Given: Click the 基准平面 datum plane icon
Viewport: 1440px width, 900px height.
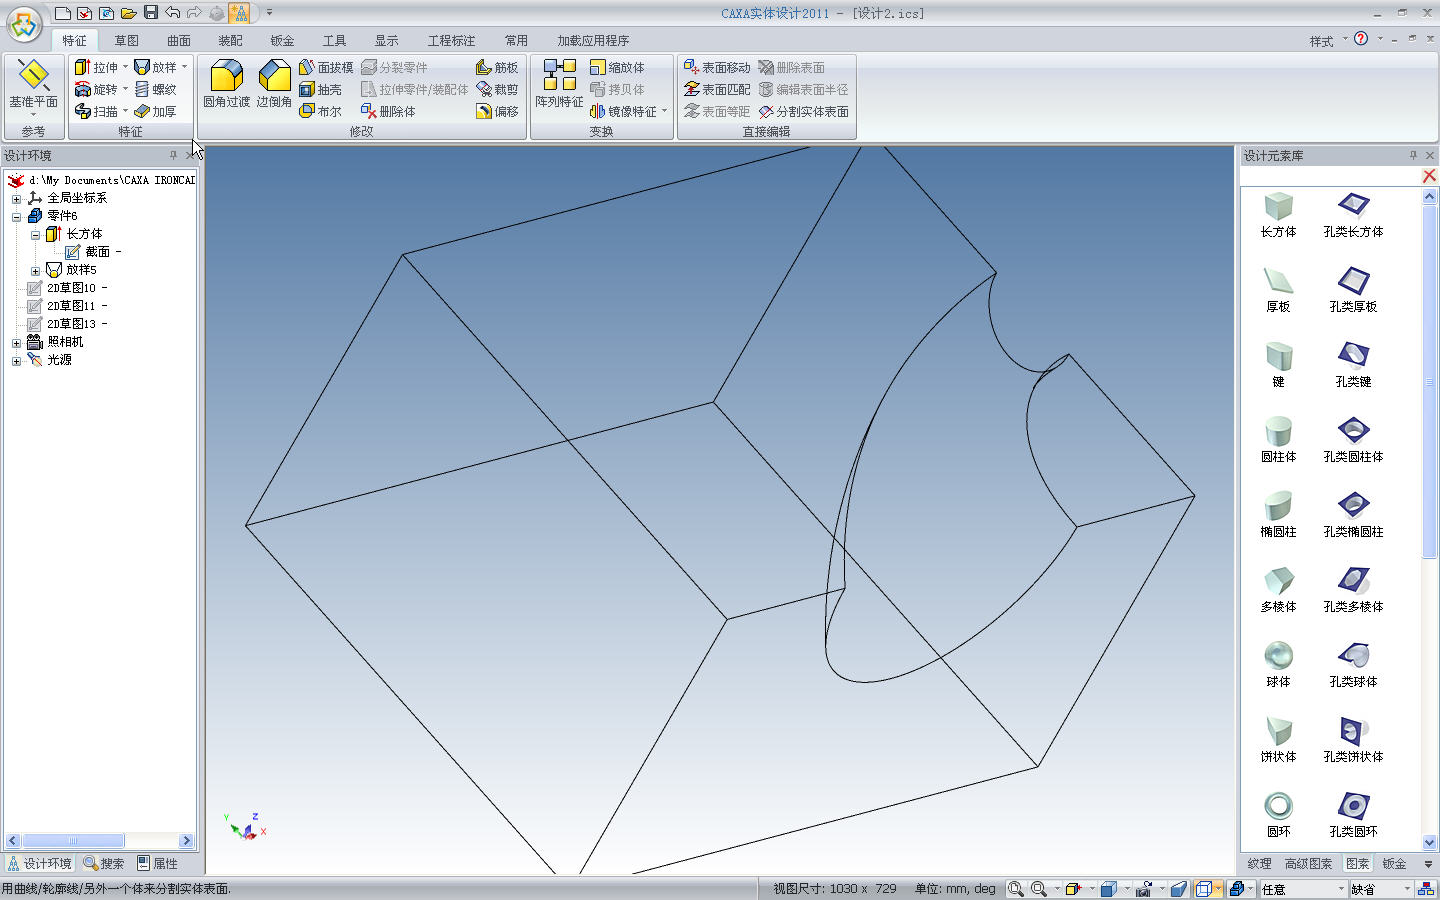Looking at the screenshot, I should coord(33,82).
